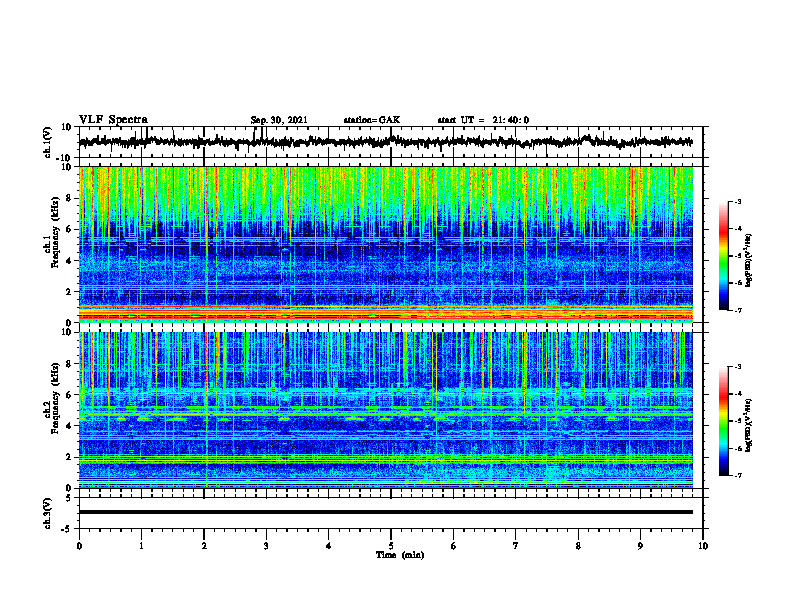Click the "-5" tick on ch.1 colorbar
This screenshot has width=792, height=612.
point(737,256)
